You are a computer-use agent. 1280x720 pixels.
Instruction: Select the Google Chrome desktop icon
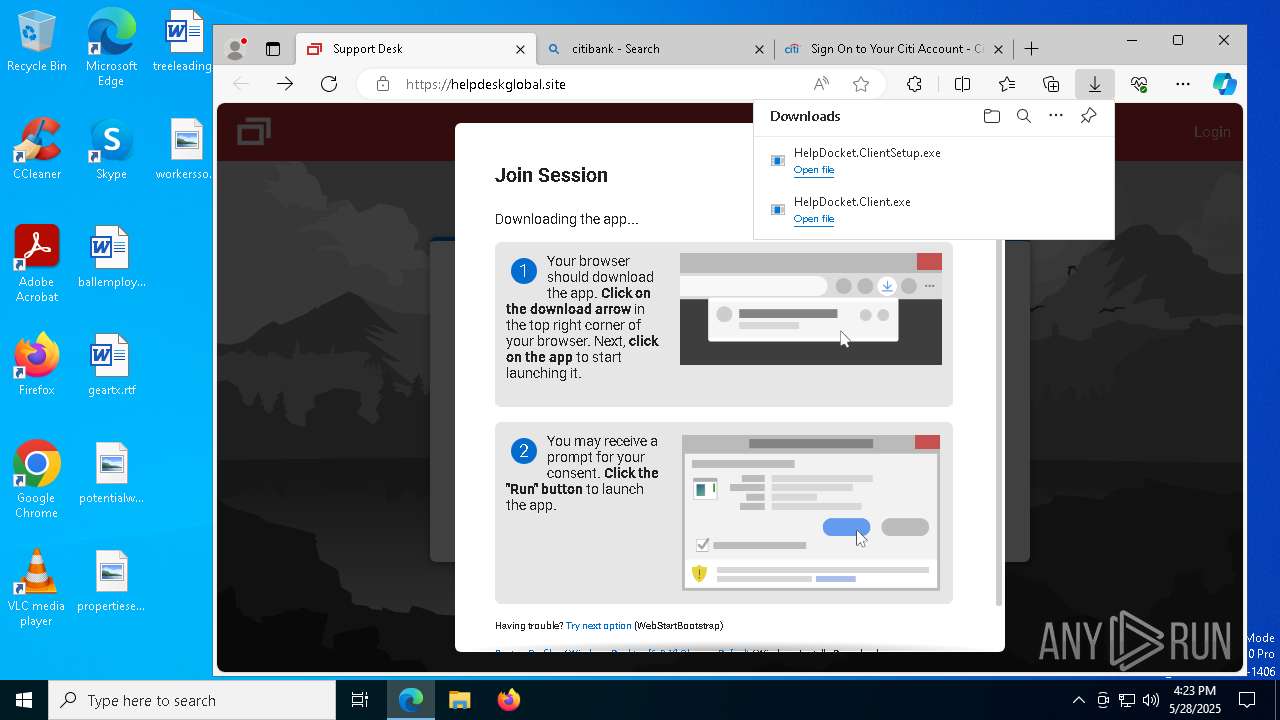click(37, 480)
